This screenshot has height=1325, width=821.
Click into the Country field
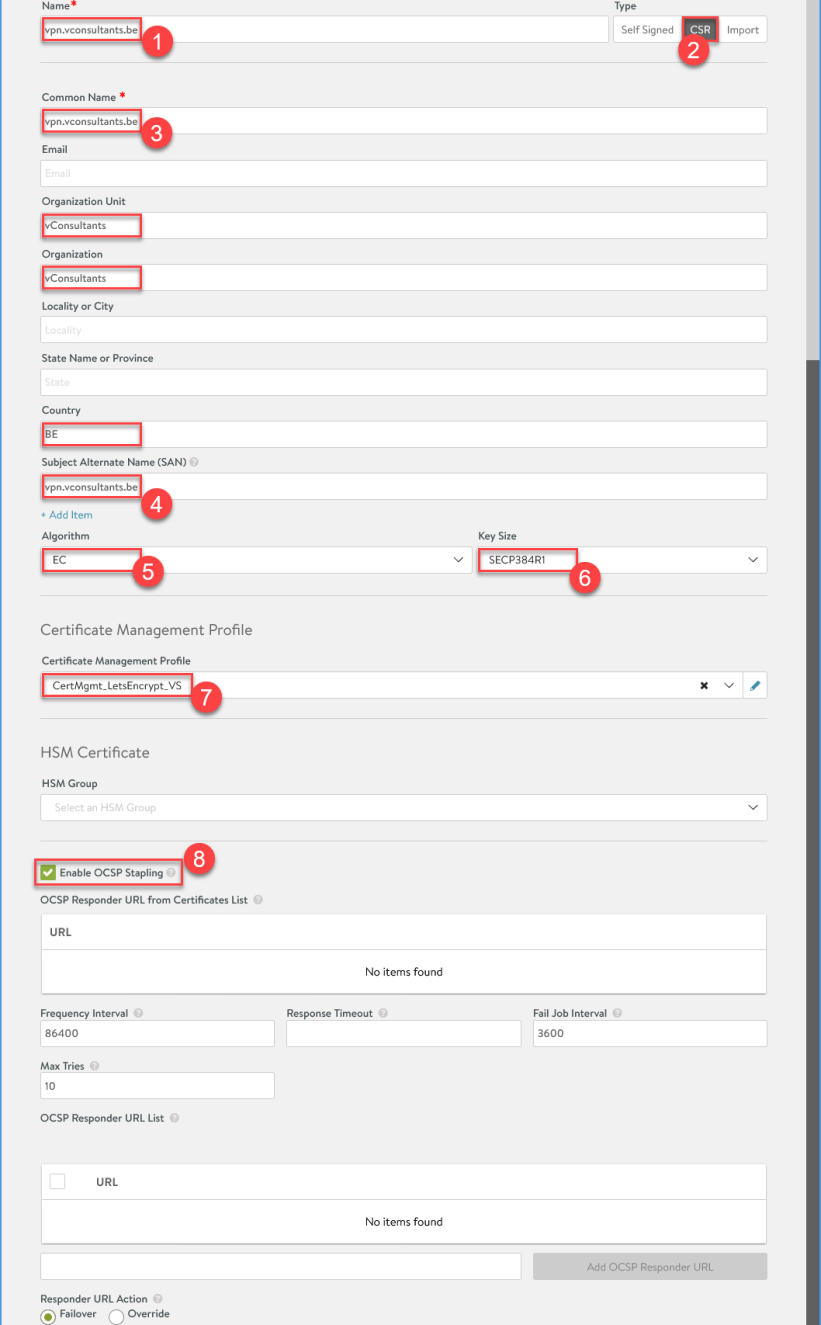(404, 434)
